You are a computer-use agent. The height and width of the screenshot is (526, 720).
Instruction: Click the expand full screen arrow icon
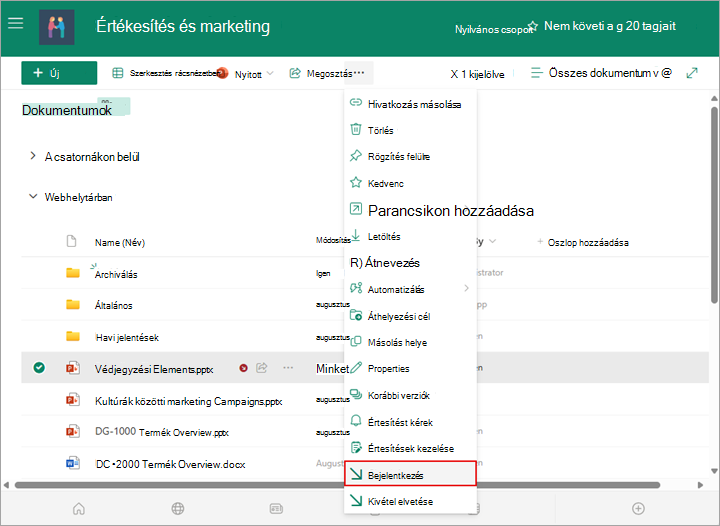click(x=692, y=73)
